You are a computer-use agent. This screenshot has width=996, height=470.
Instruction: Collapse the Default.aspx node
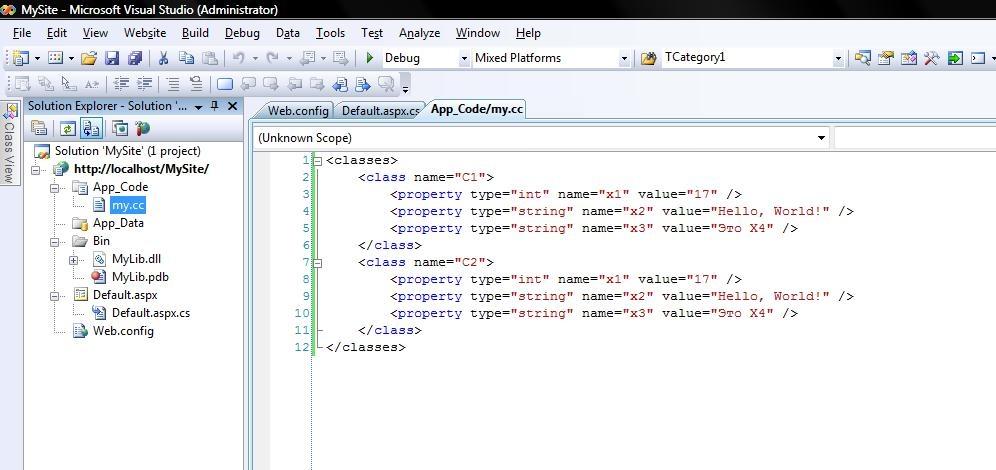(54, 296)
